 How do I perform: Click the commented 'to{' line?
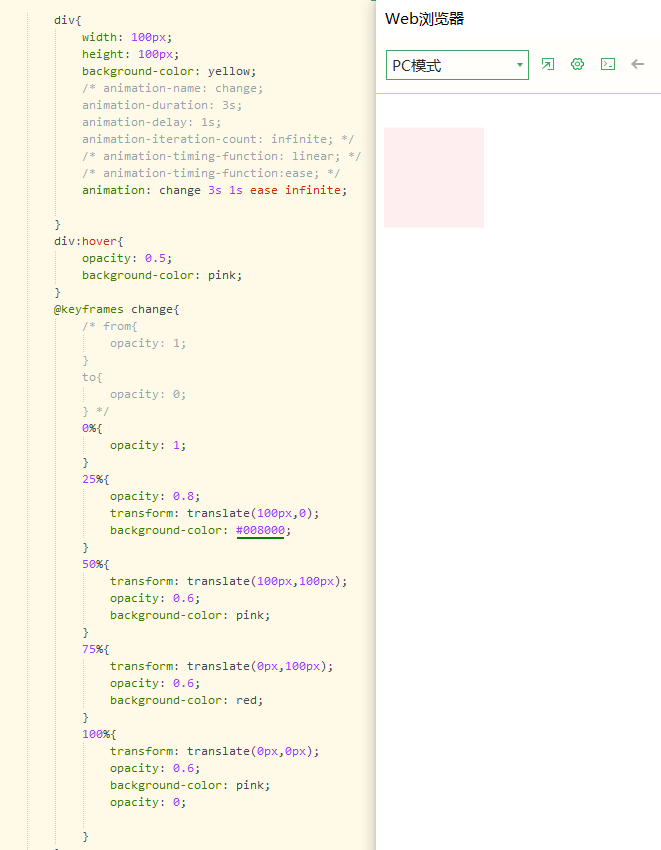[x=92, y=377]
